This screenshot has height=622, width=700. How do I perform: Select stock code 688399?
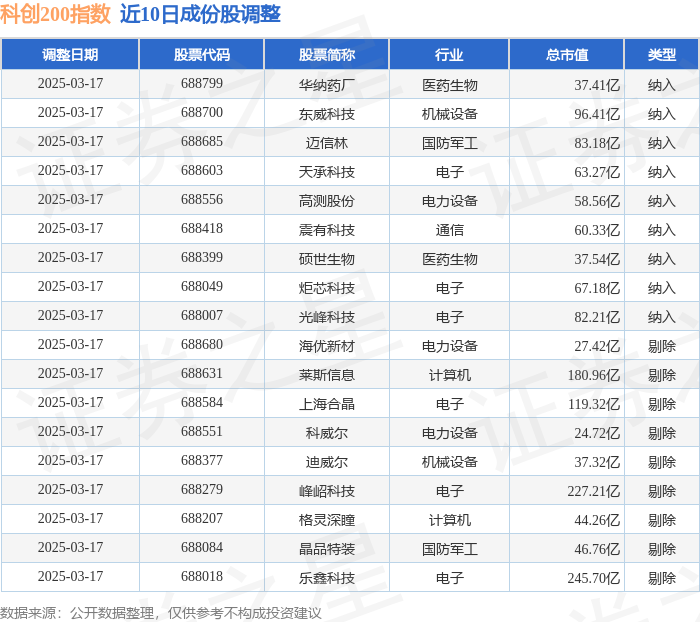coord(202,258)
